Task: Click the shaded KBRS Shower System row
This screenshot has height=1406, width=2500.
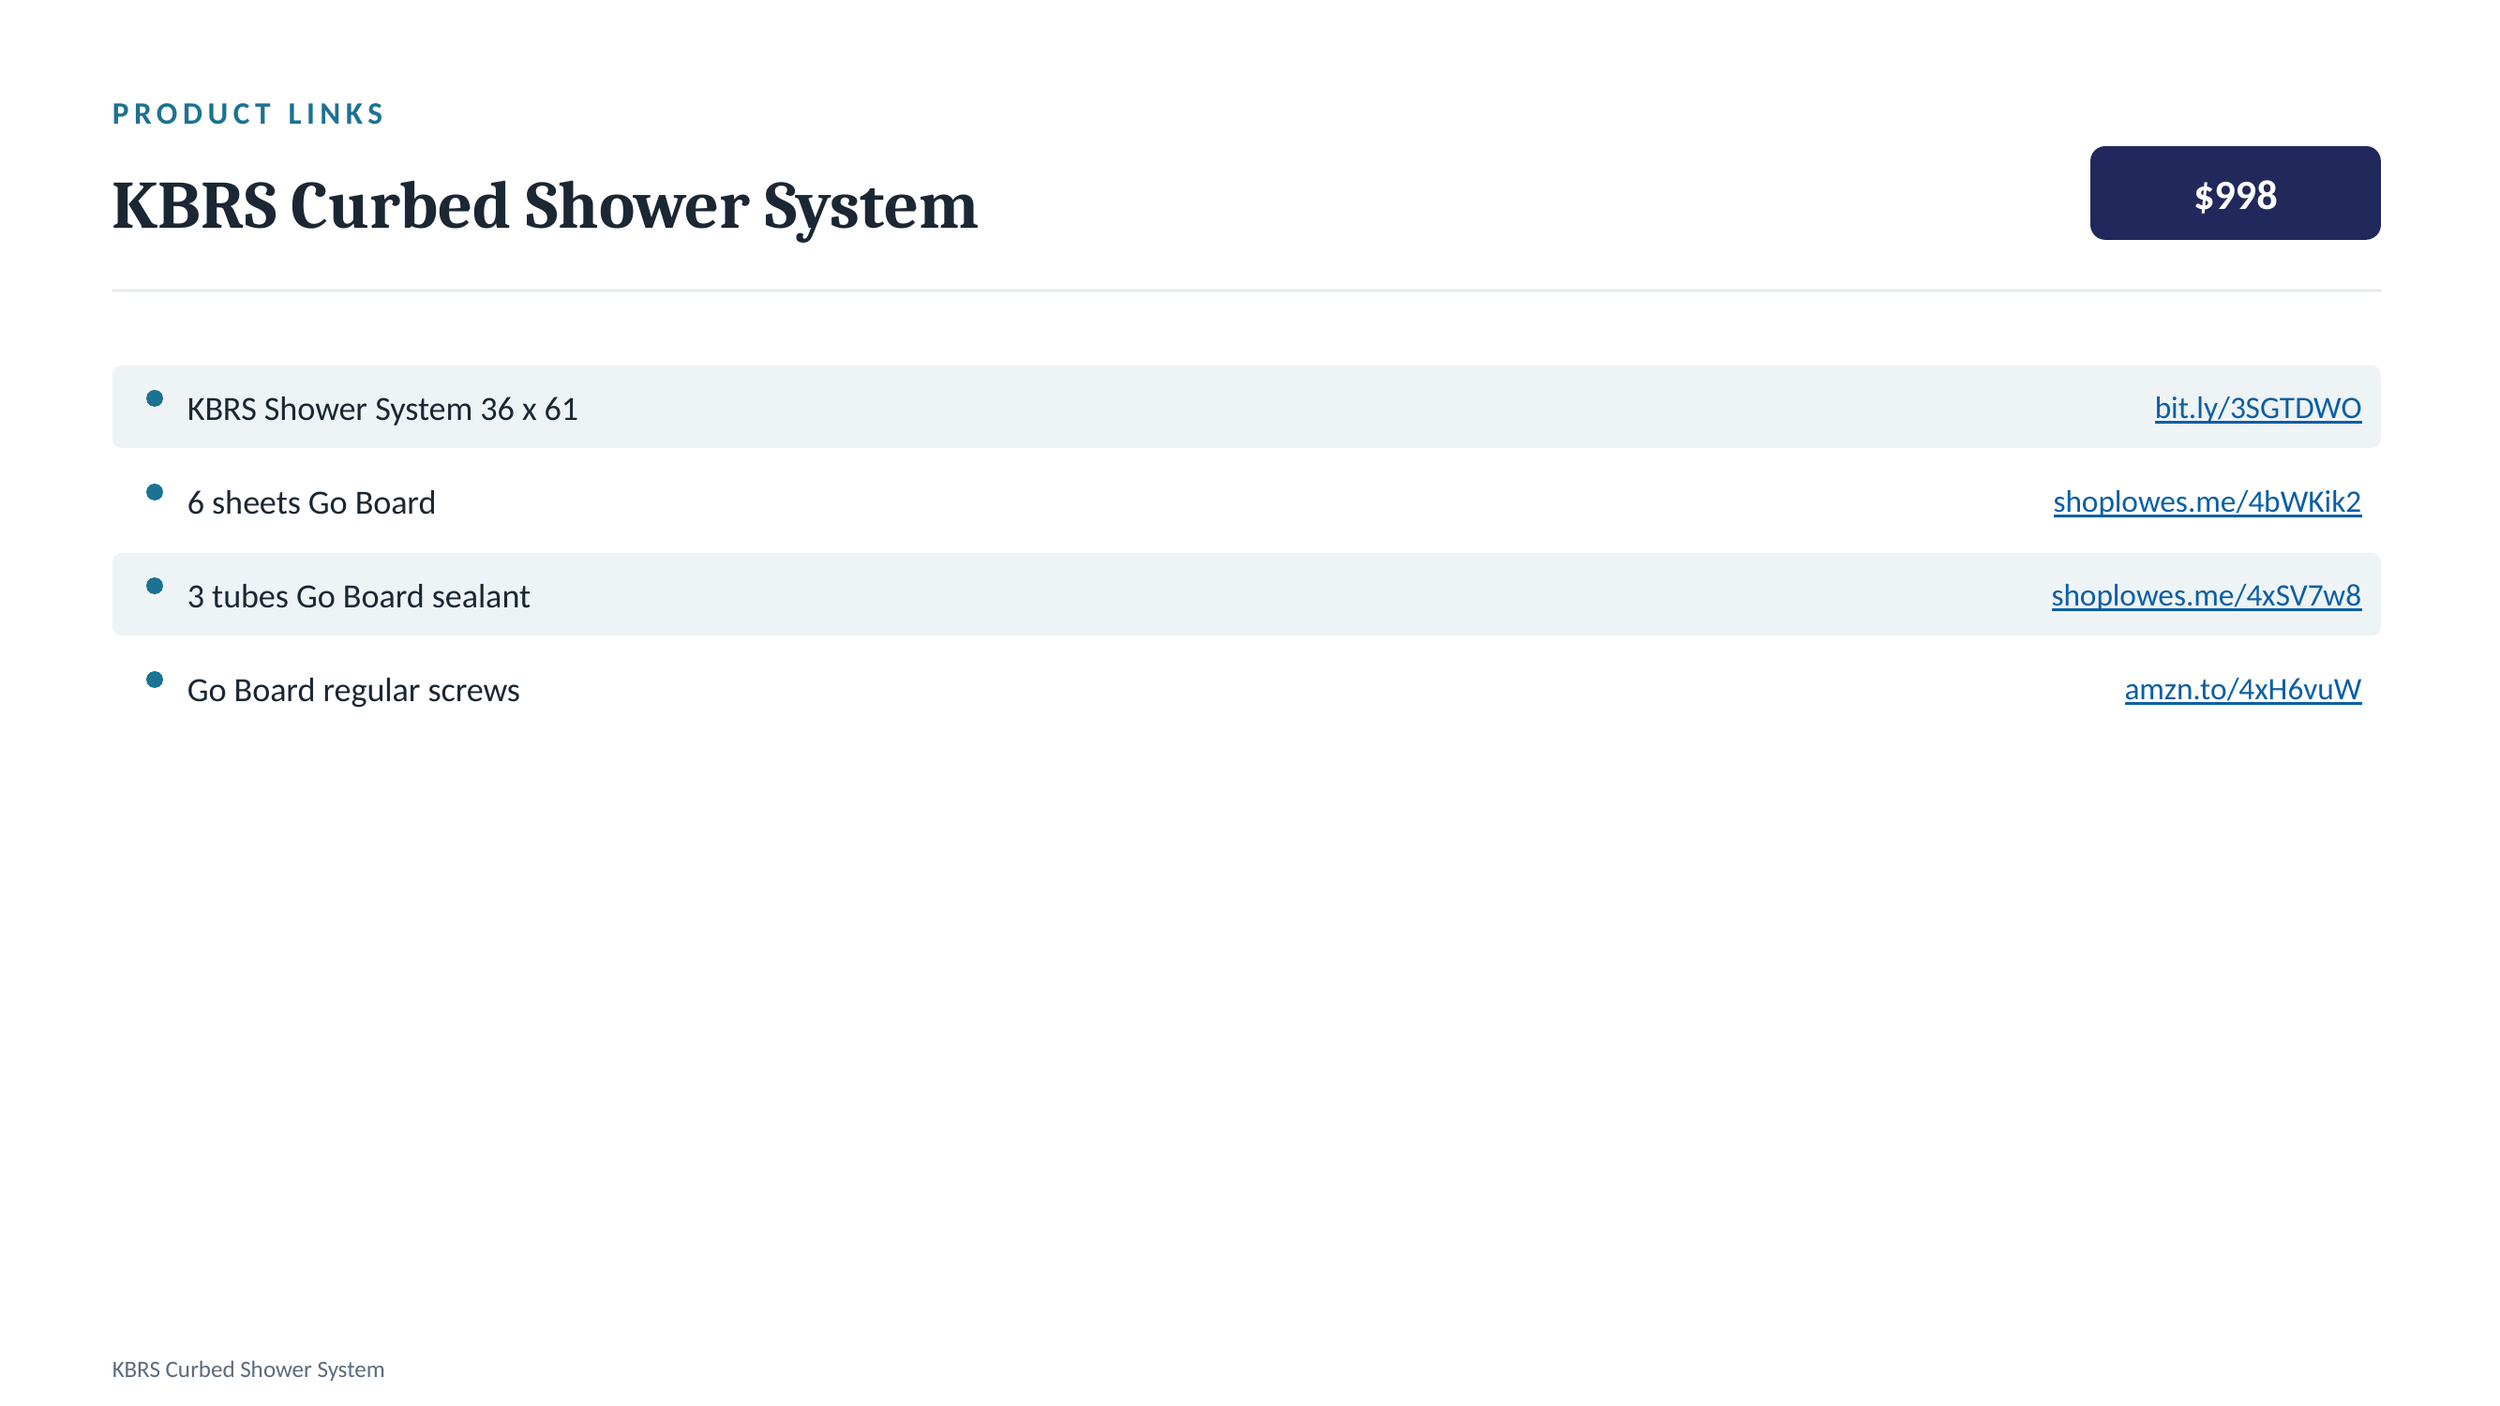Action: pos(1246,406)
